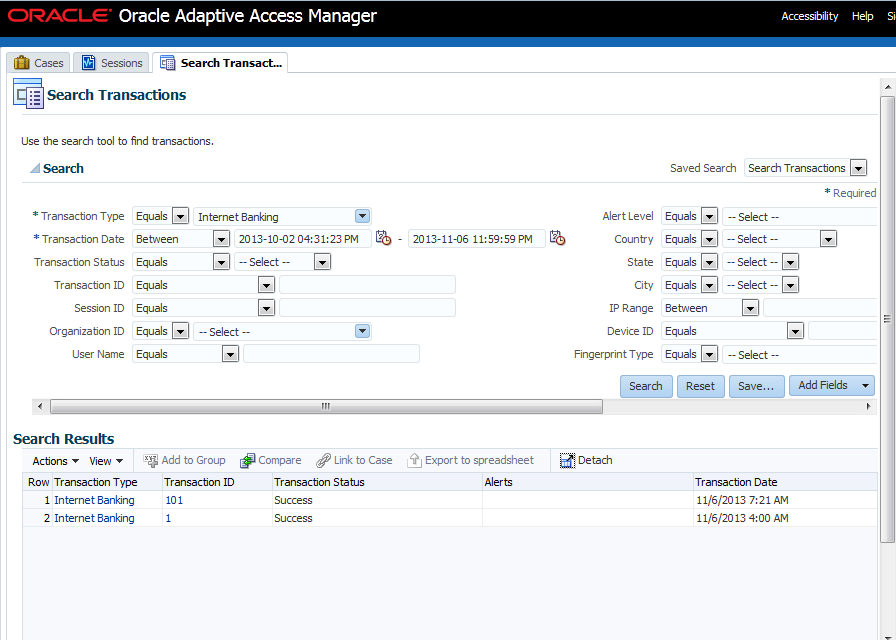The image size is (896, 640).
Task: Collapse the Search section triangle
Action: click(35, 169)
